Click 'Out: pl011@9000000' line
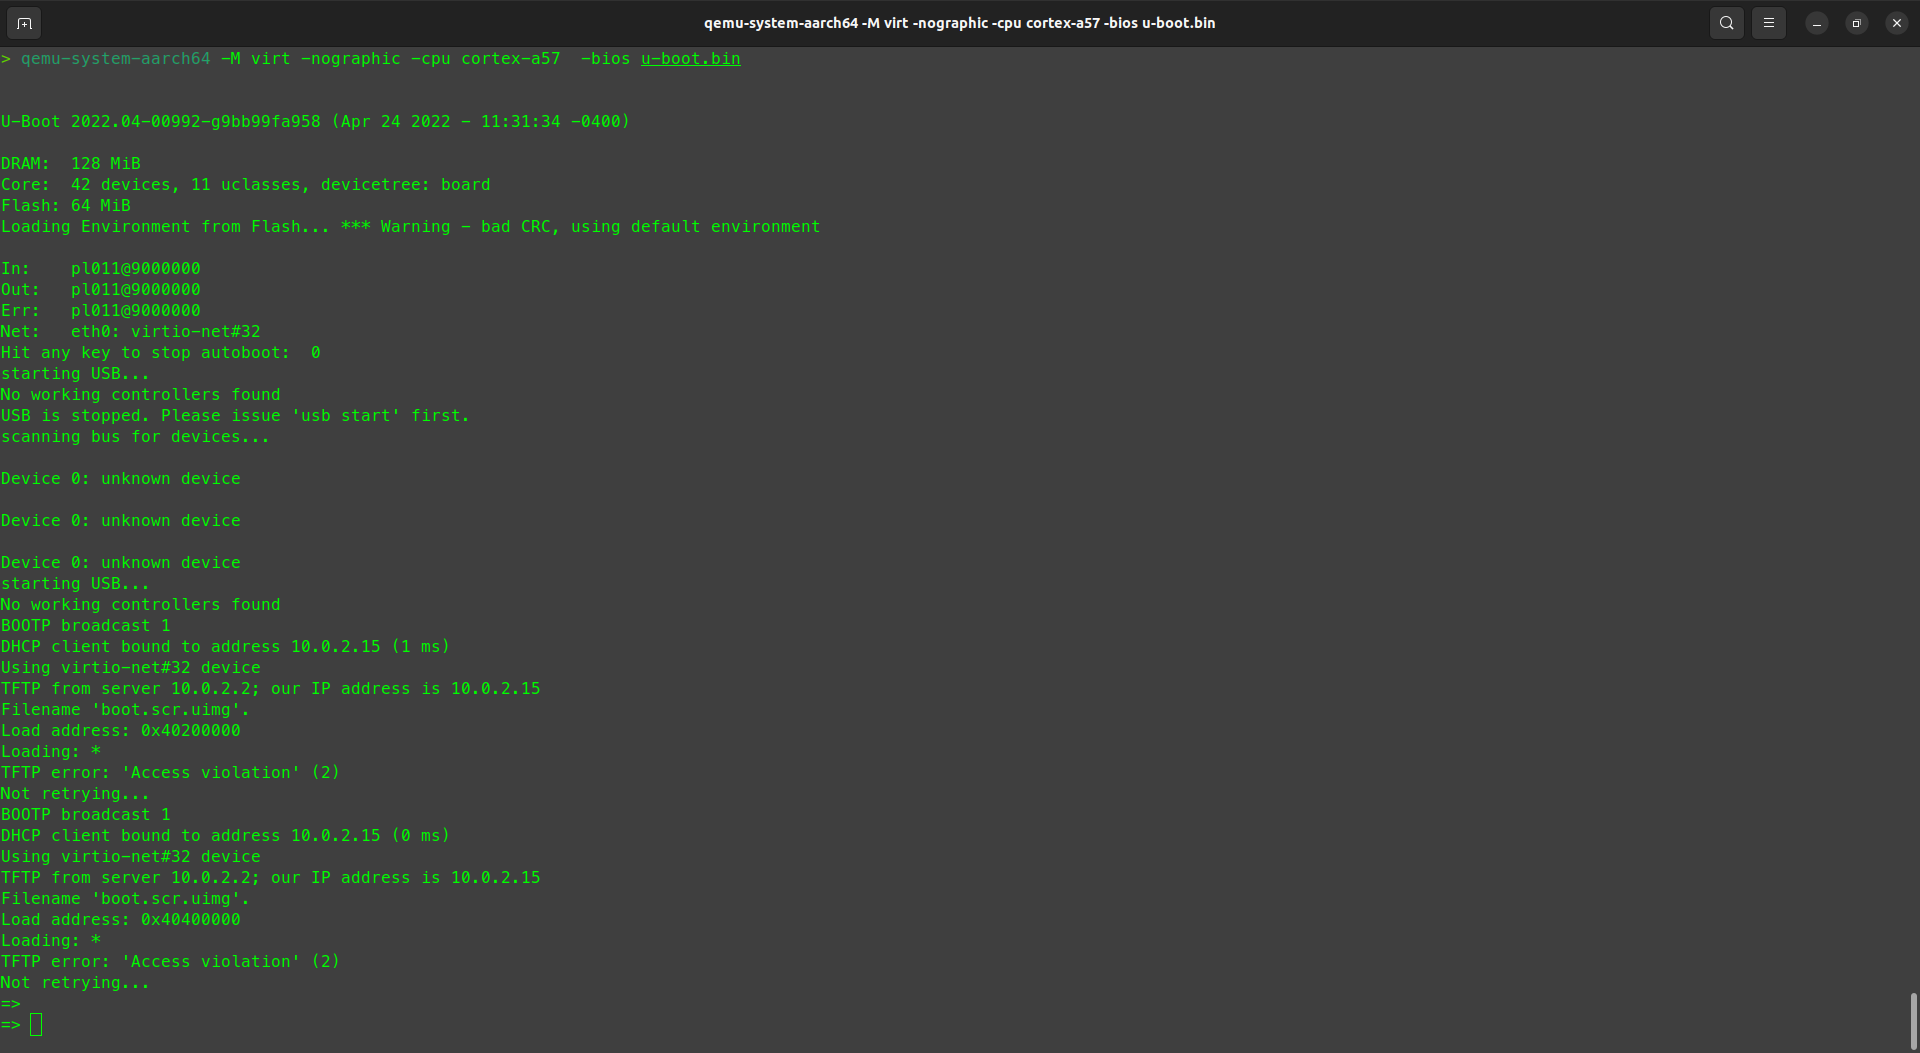This screenshot has width=1920, height=1053. (101, 290)
